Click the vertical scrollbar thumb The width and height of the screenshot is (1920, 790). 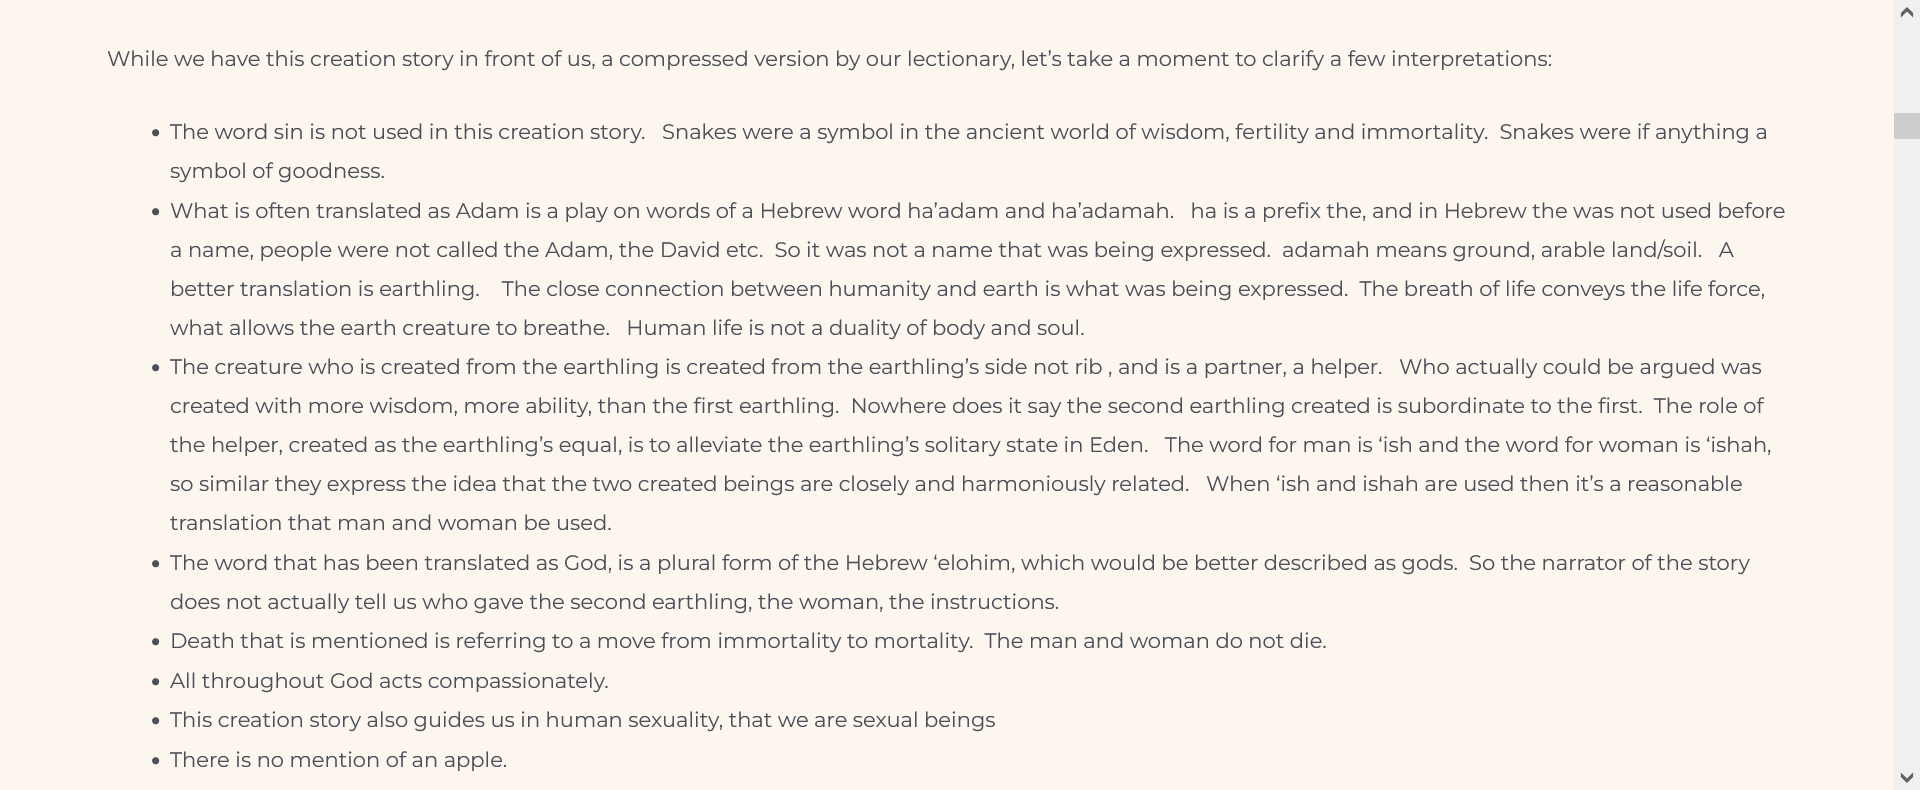(1907, 126)
